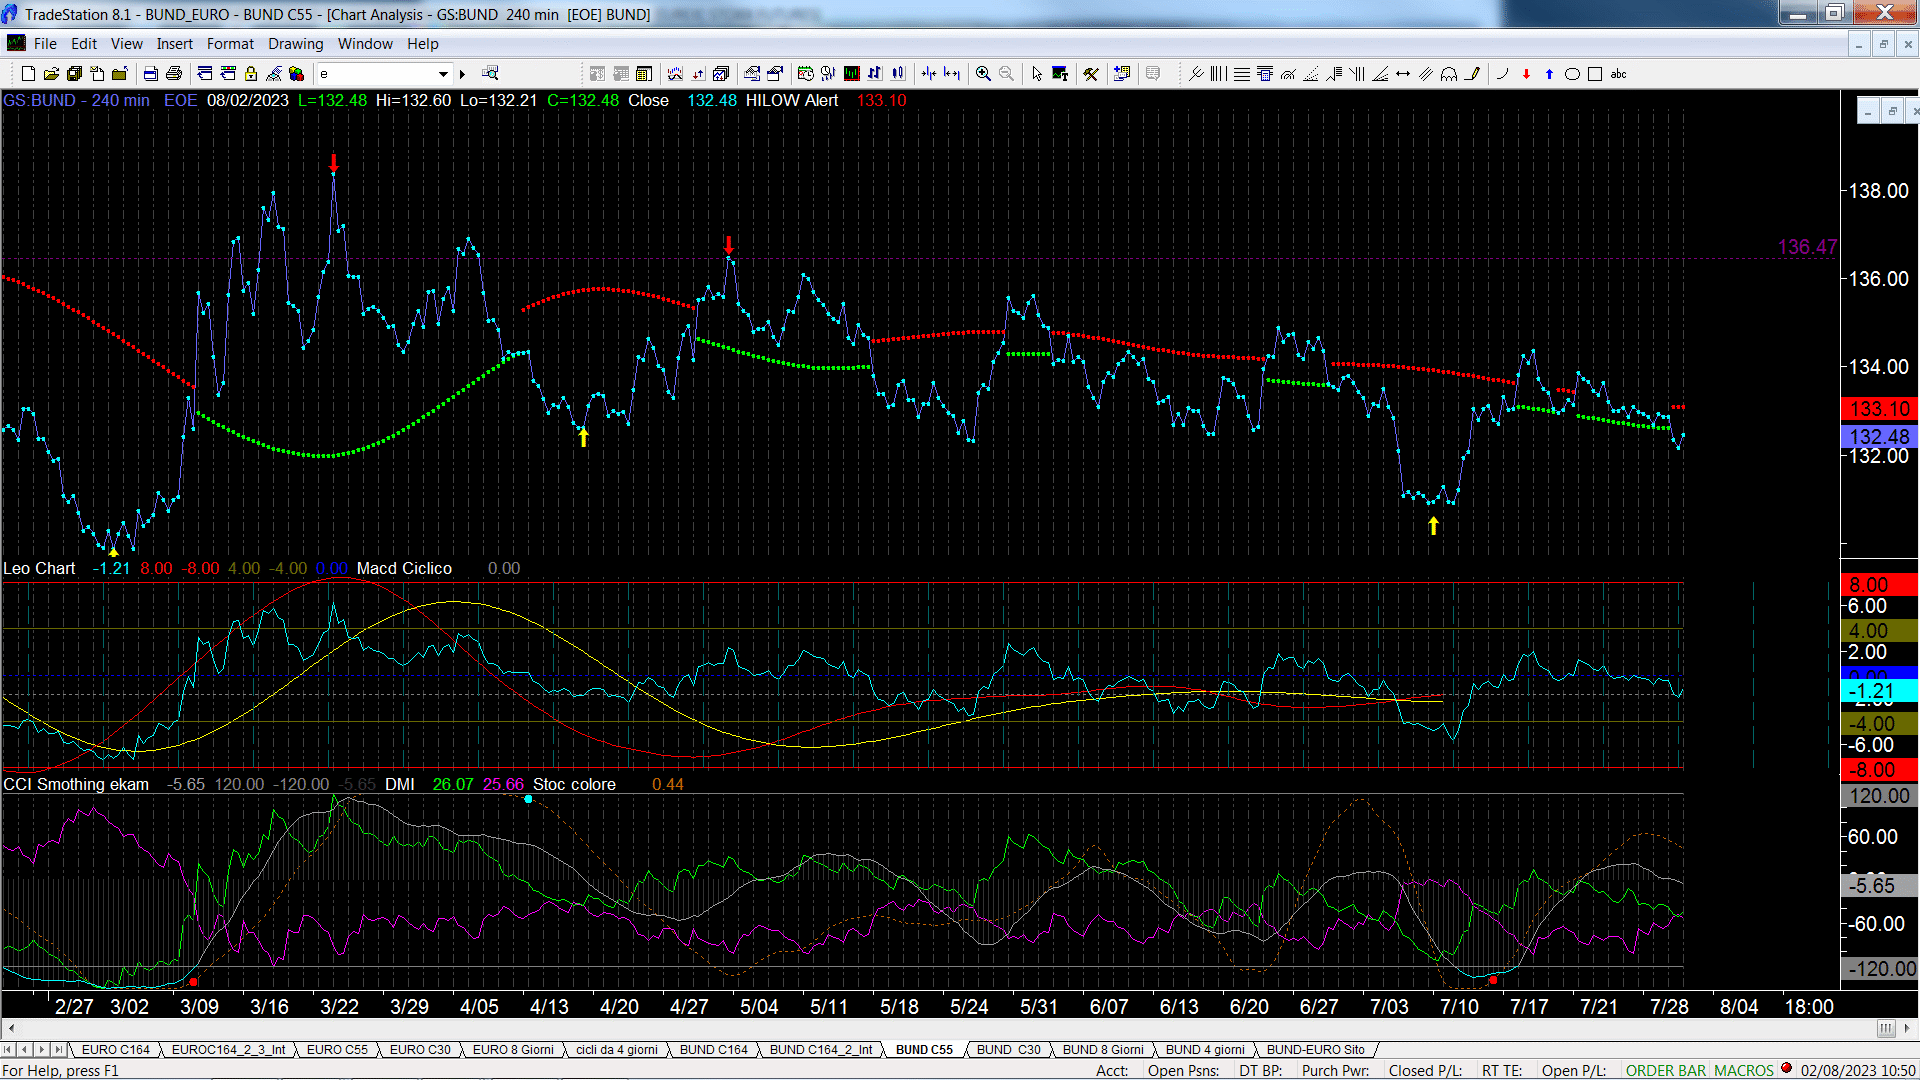Select the pencil drawing tool
This screenshot has width=1920, height=1080.
pos(1472,74)
